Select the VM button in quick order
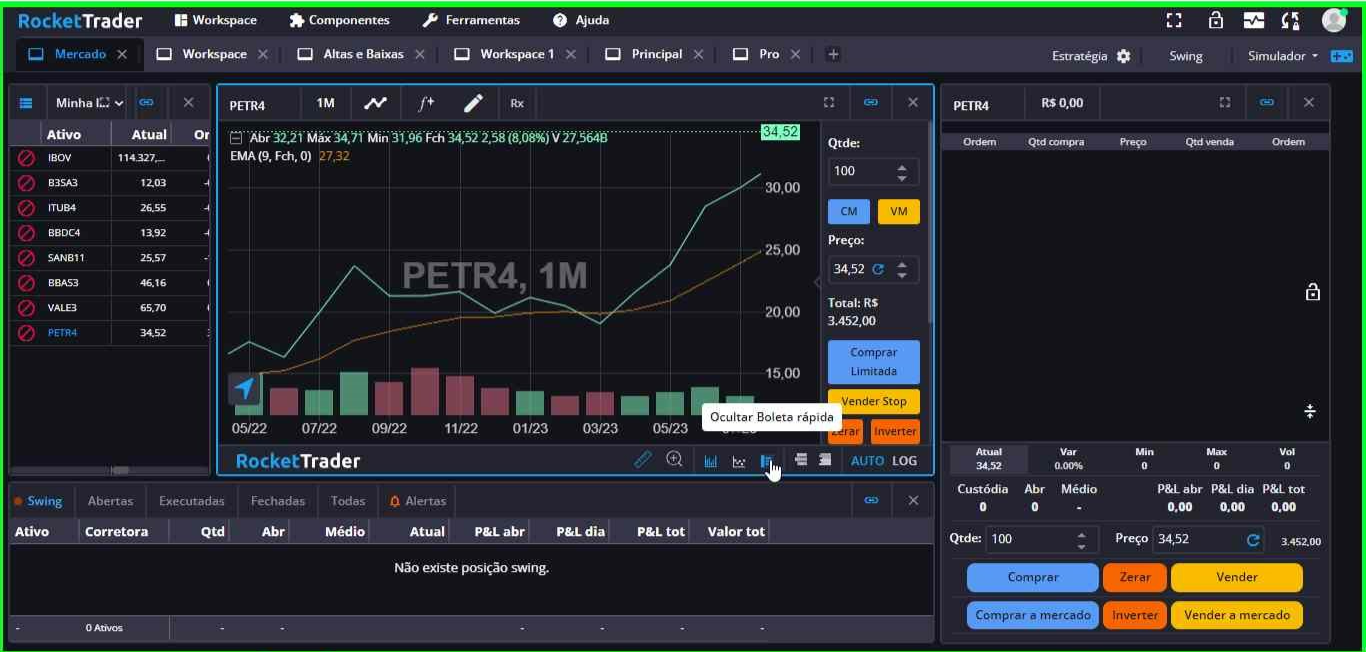The width and height of the screenshot is (1366, 652). [x=899, y=212]
